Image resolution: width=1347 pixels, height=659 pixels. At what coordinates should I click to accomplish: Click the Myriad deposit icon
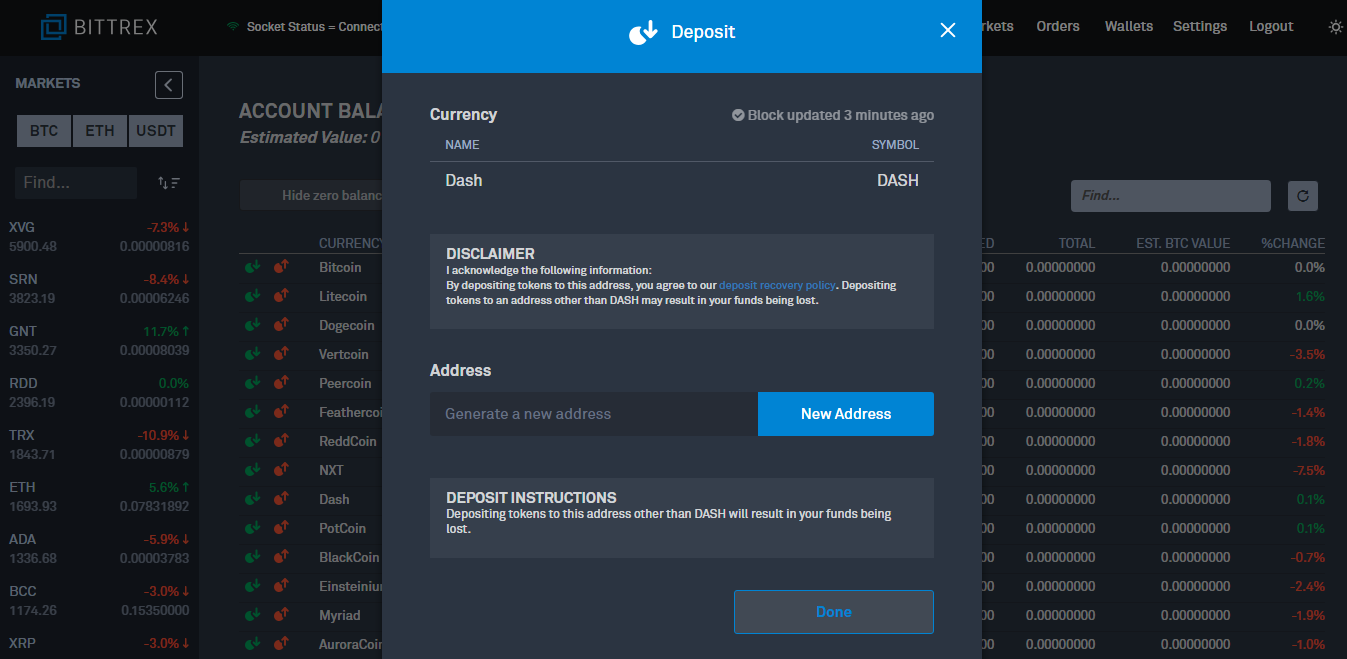click(252, 615)
